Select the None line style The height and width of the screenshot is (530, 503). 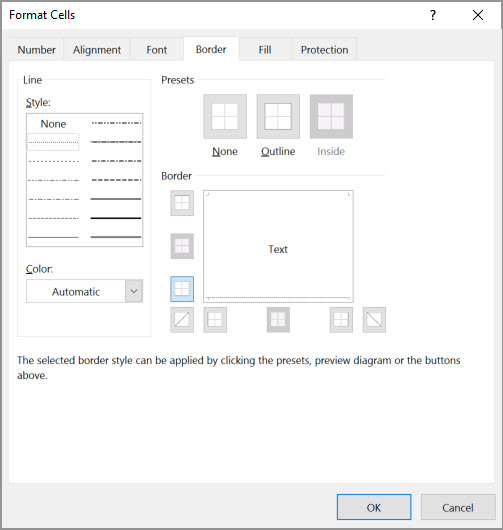(53, 124)
